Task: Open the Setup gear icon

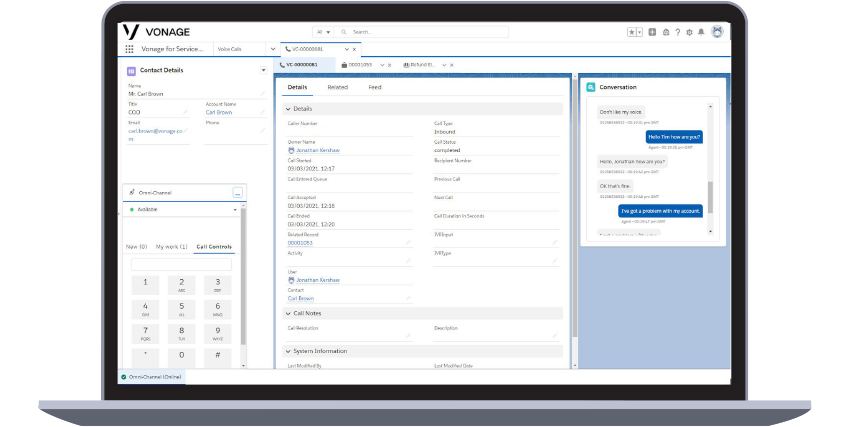Action: (x=689, y=32)
